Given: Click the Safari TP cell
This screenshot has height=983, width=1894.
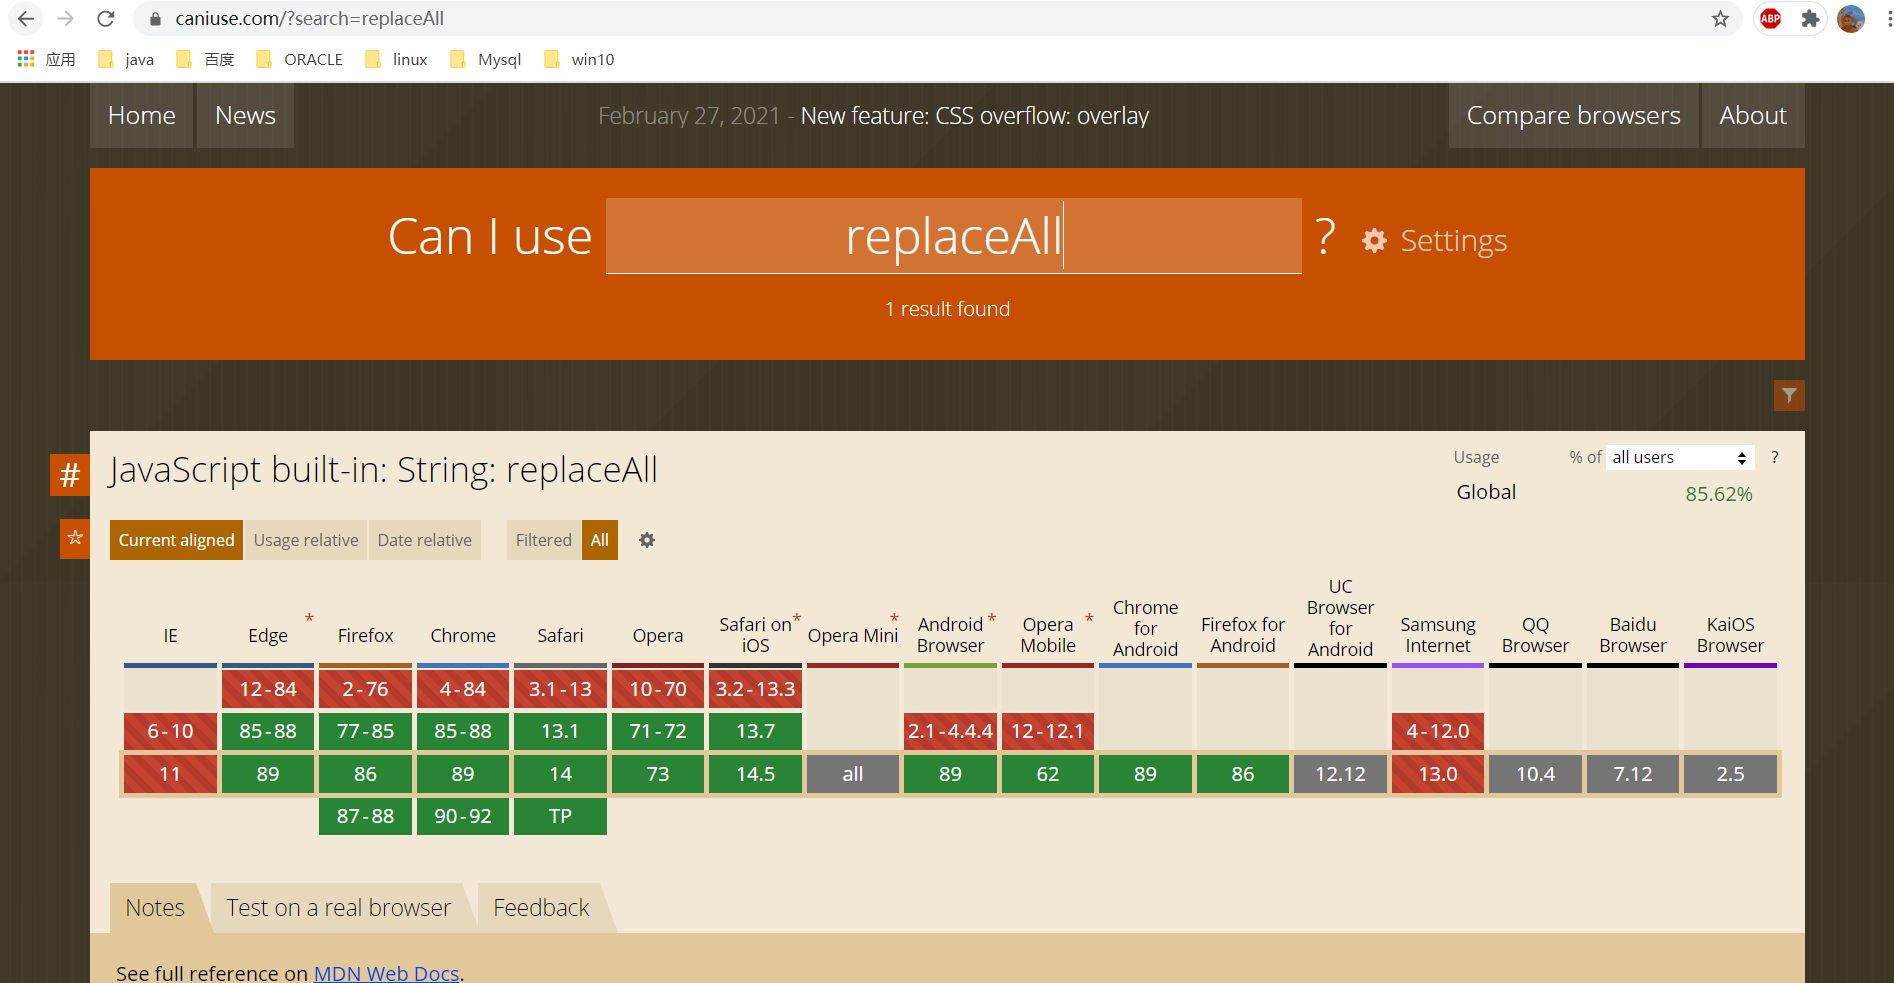Looking at the screenshot, I should (x=560, y=816).
